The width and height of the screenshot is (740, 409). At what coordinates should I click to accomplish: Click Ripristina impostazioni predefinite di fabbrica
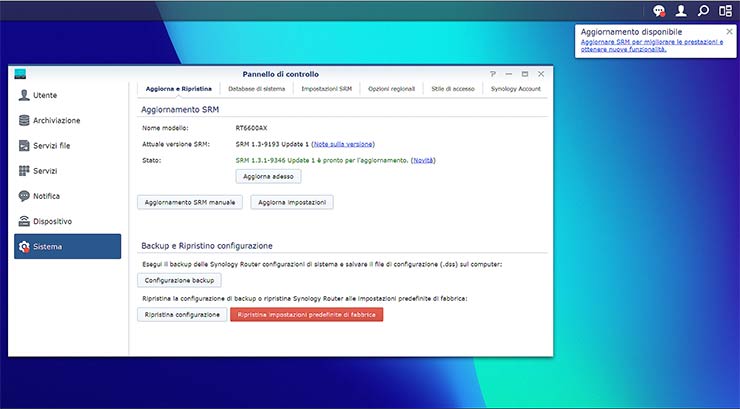pyautogui.click(x=306, y=314)
